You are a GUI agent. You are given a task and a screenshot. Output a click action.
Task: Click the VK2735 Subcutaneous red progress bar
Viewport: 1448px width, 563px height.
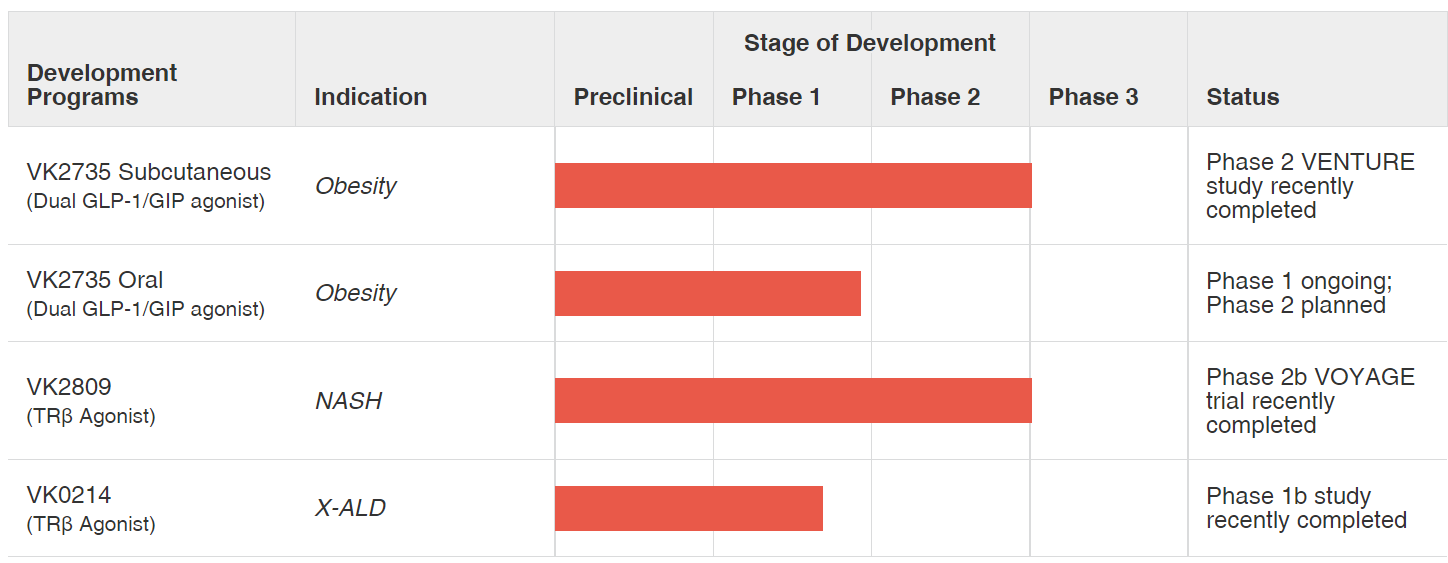coord(793,186)
